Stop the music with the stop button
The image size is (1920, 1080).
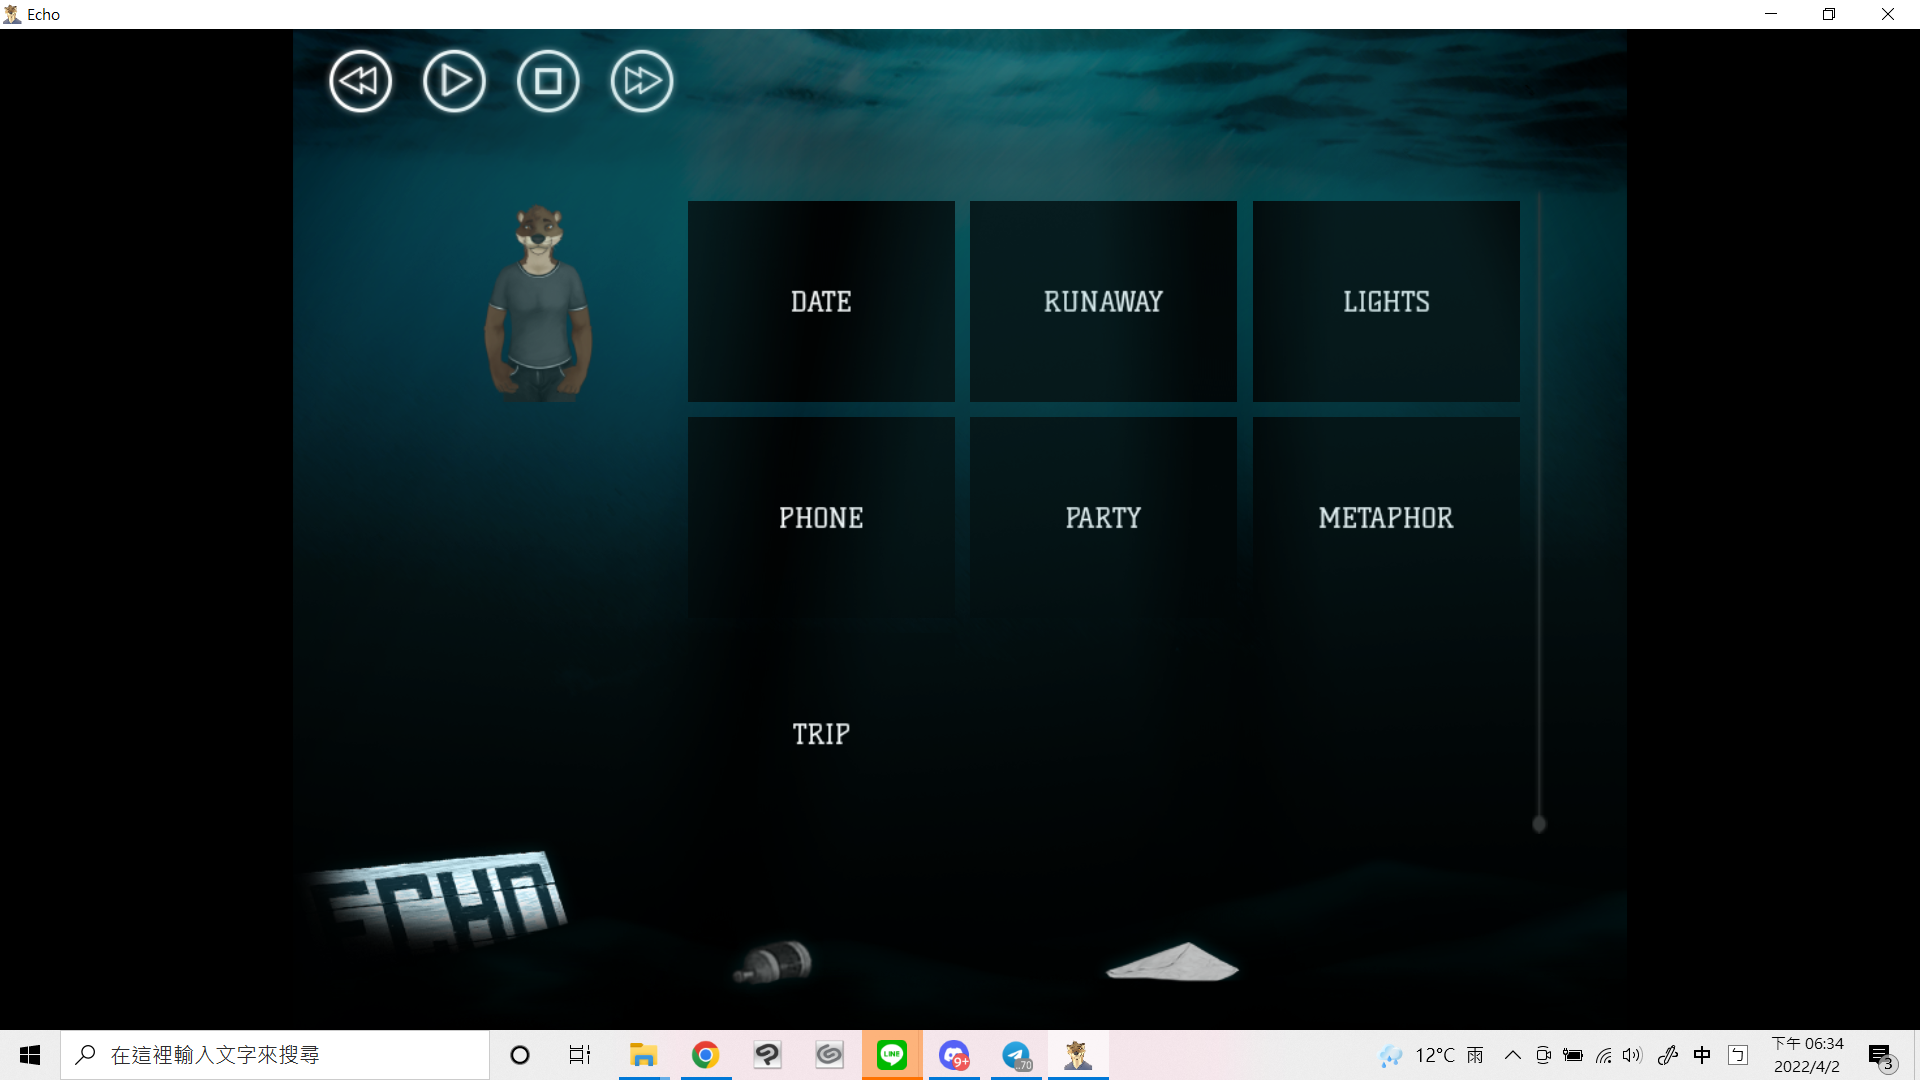[x=548, y=81]
